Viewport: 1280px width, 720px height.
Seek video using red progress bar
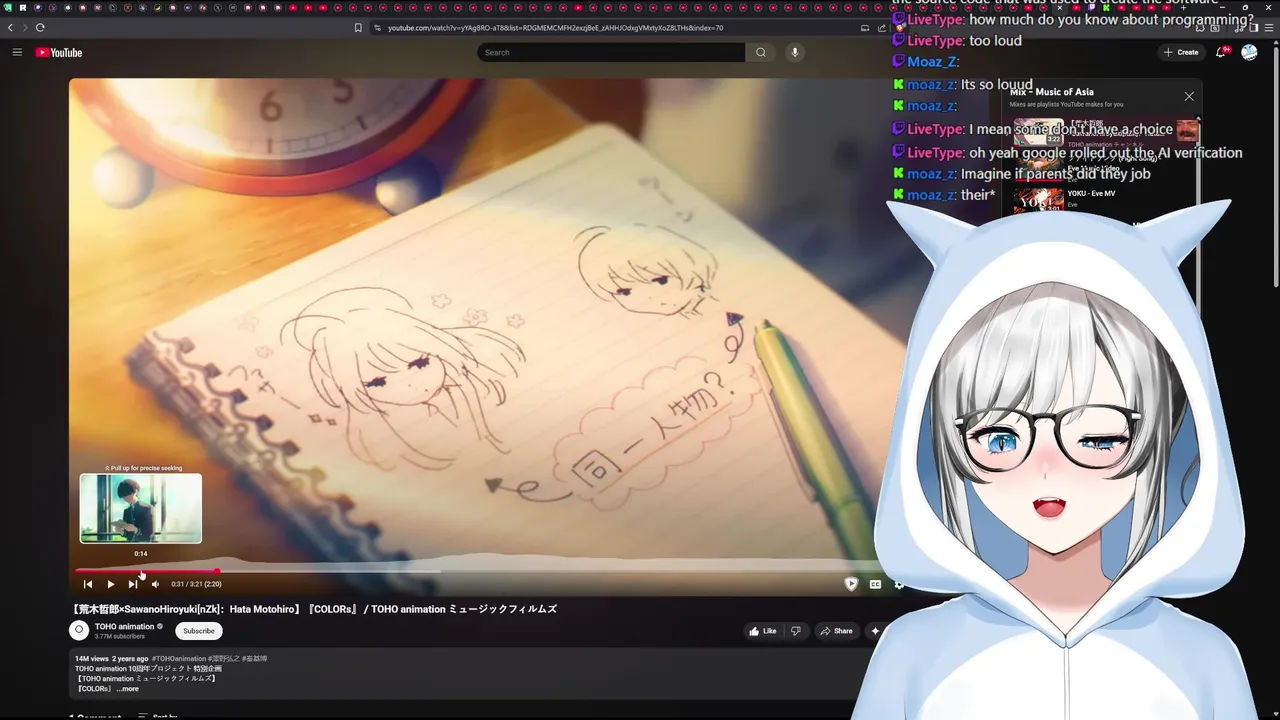[x=147, y=572]
